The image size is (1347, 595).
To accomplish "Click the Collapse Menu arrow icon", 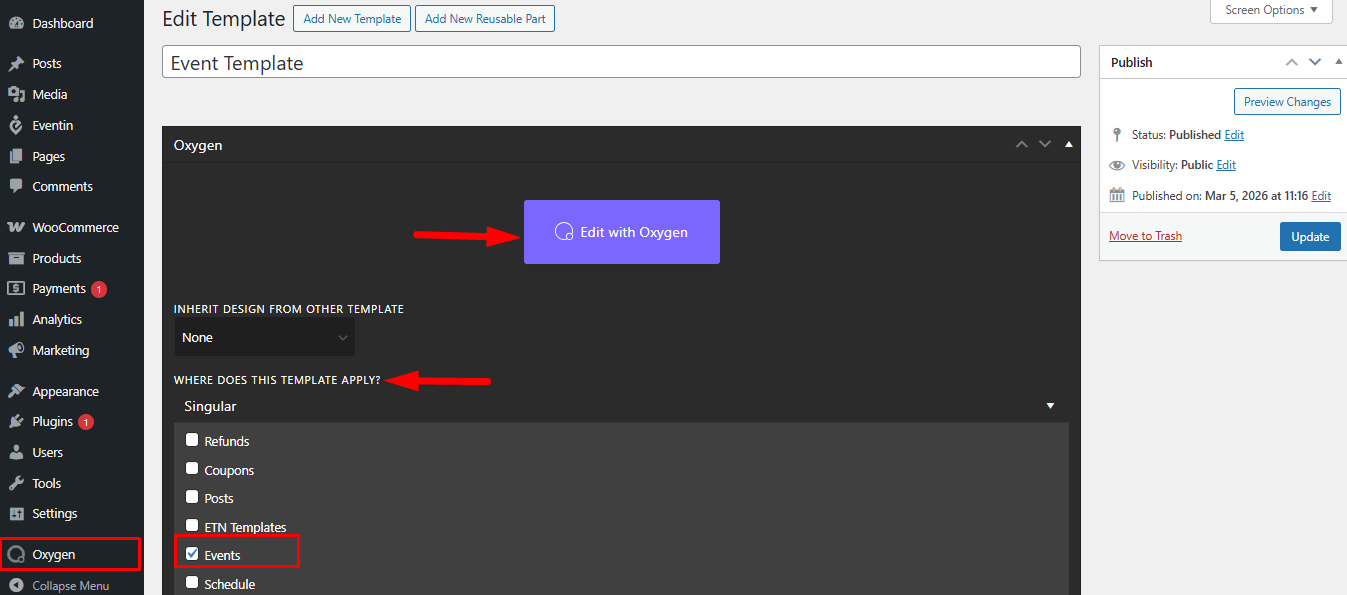I will click(x=16, y=586).
